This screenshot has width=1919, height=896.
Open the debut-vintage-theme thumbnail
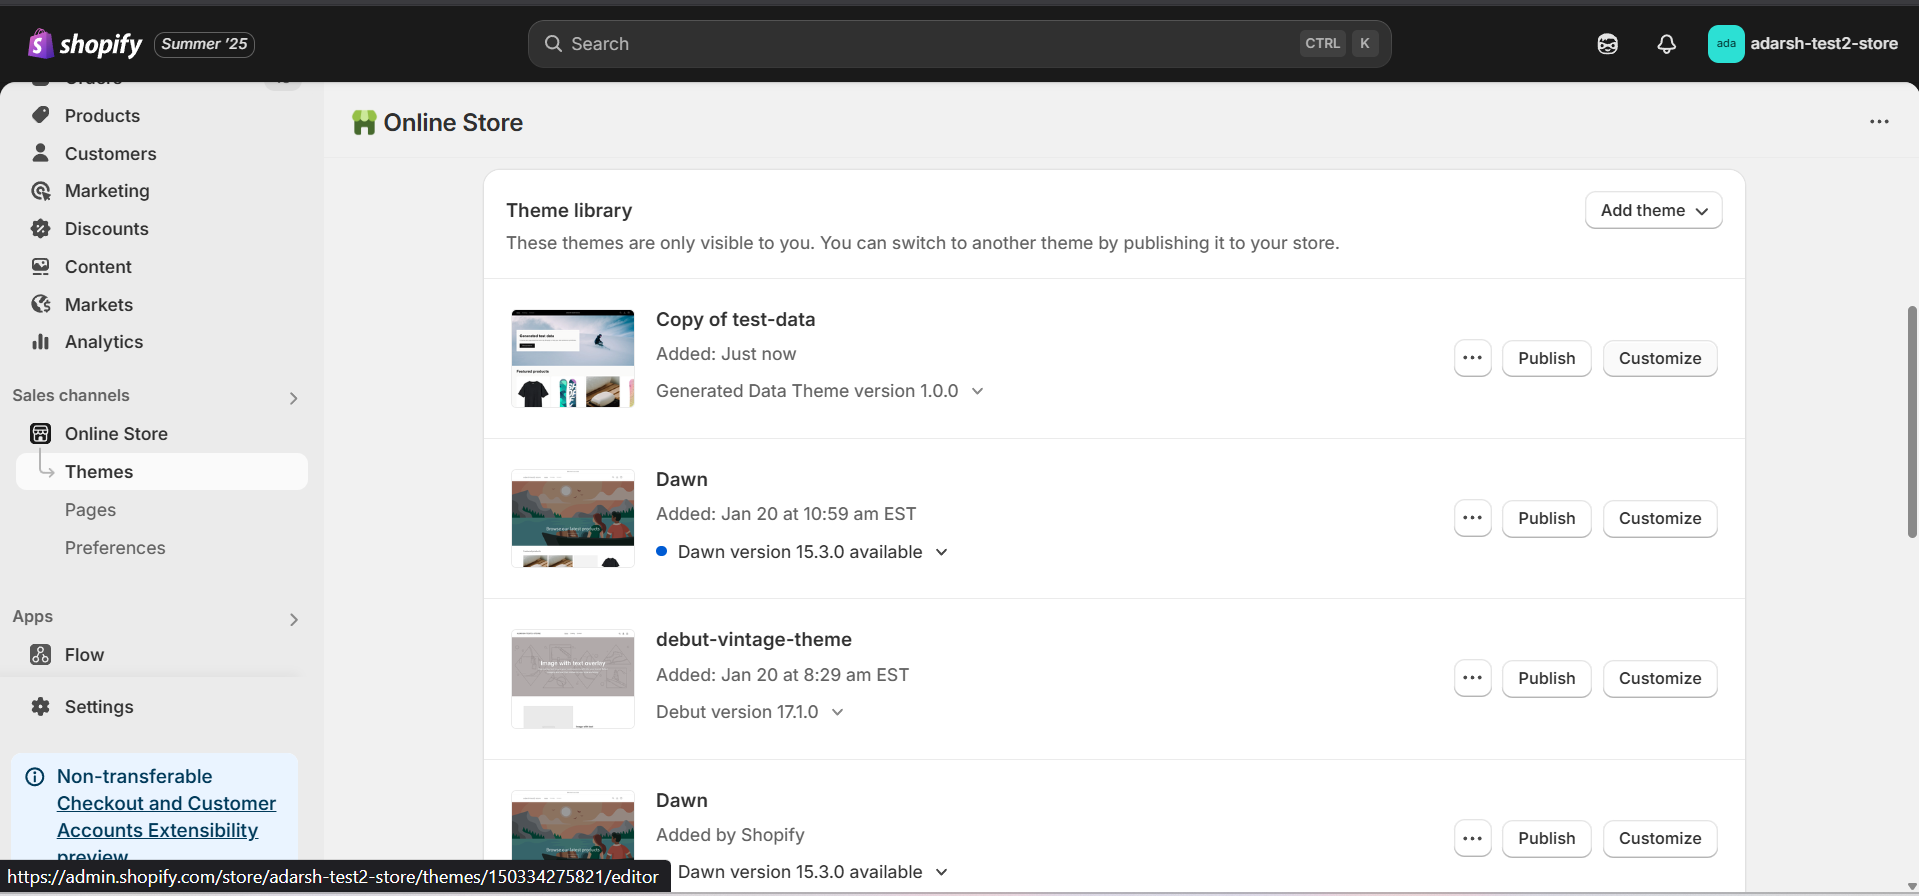pos(573,679)
